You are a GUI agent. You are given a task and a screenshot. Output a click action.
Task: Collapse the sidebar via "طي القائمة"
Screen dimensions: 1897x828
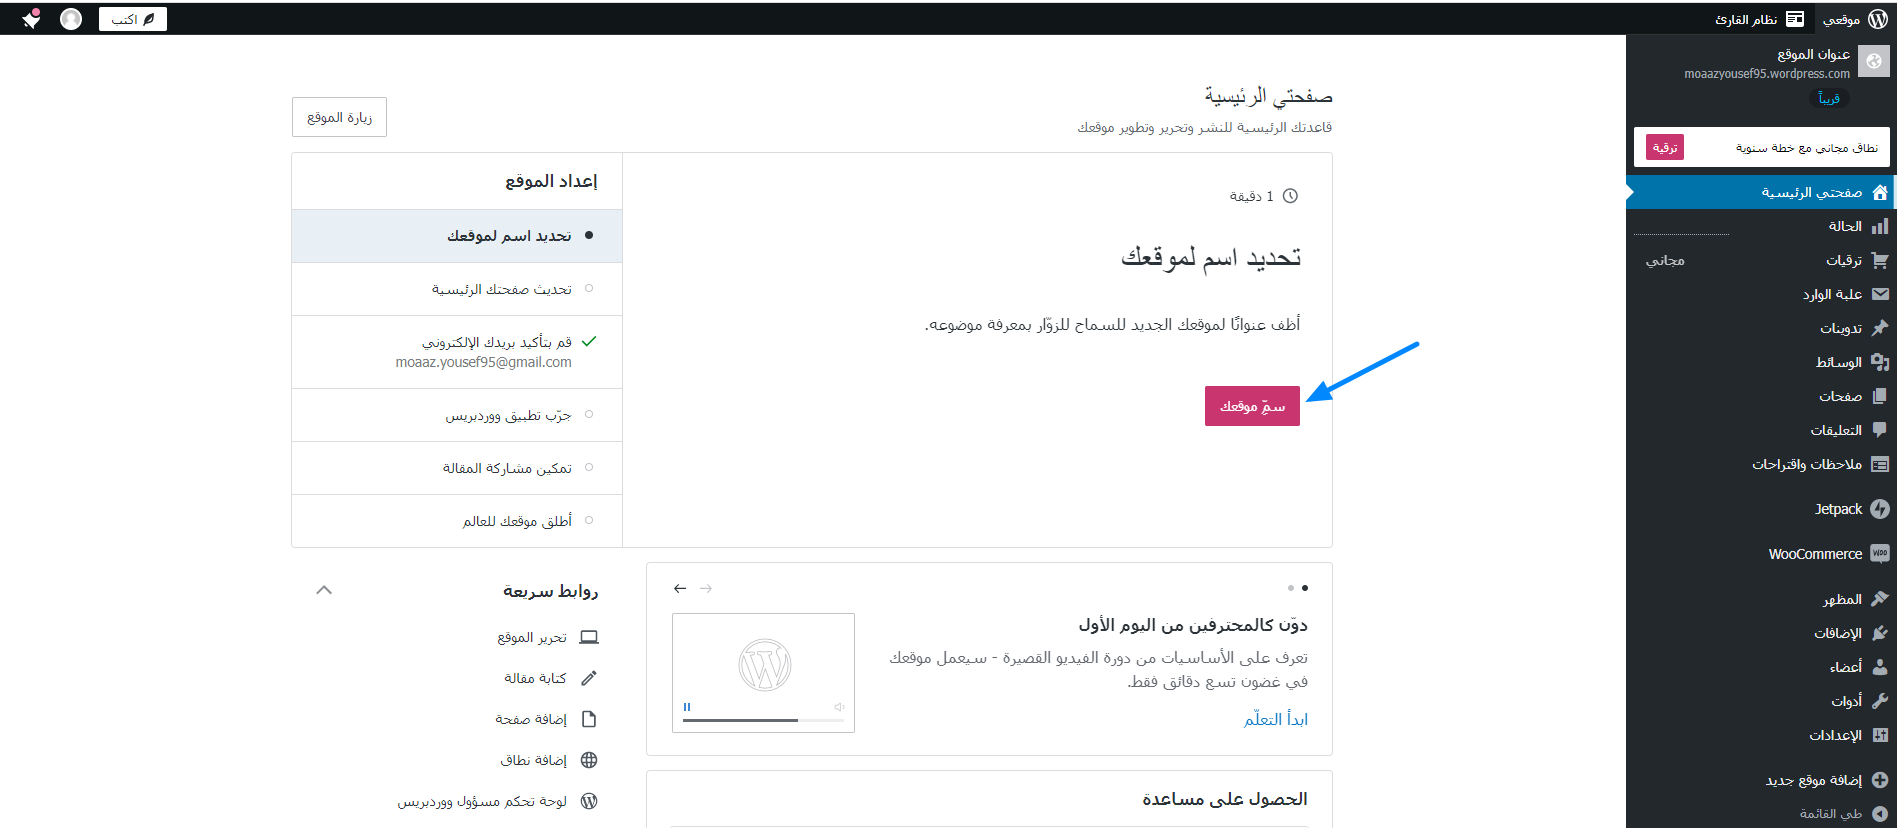pos(1760,814)
